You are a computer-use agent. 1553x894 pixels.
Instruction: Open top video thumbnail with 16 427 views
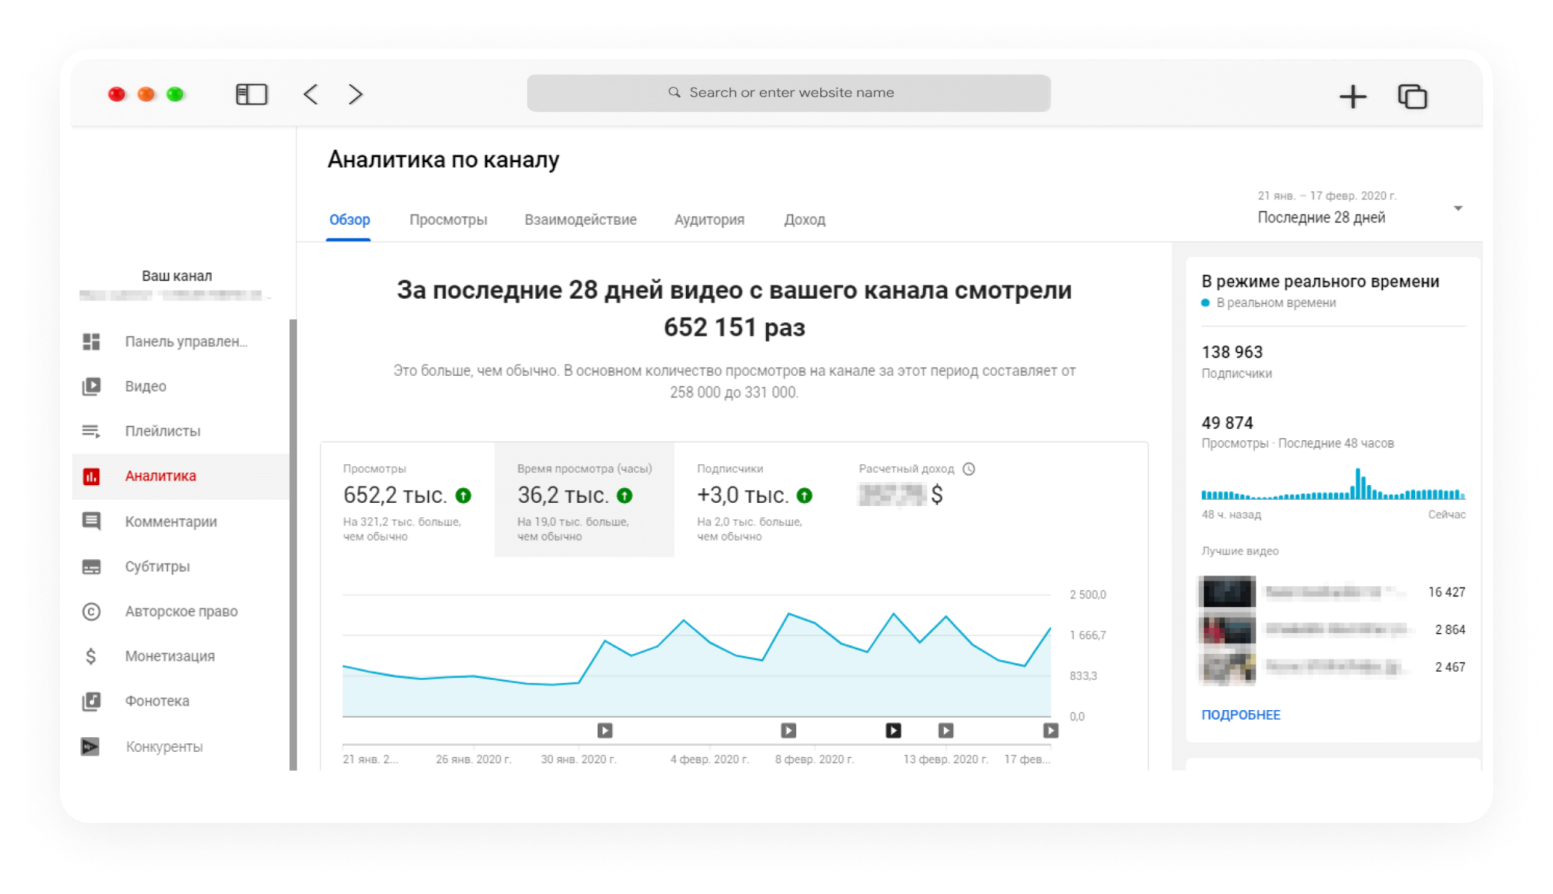tap(1227, 592)
